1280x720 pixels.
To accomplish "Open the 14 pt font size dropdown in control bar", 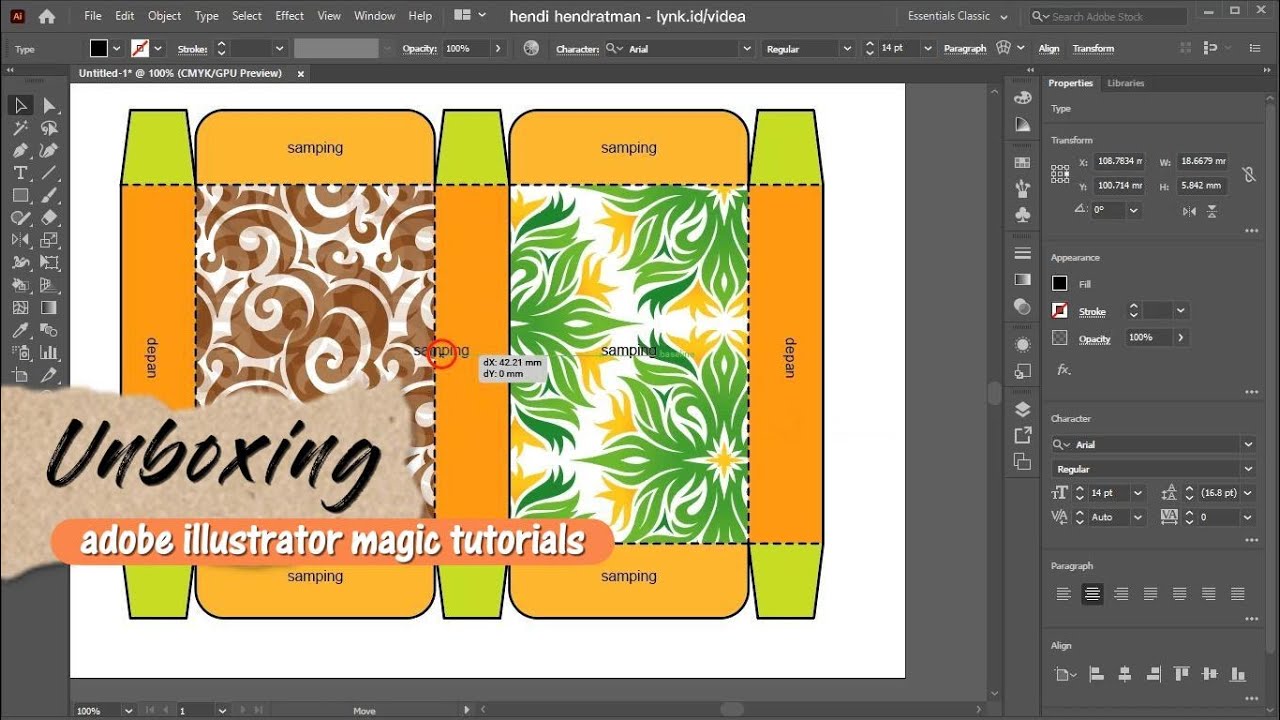I will (x=928, y=48).
